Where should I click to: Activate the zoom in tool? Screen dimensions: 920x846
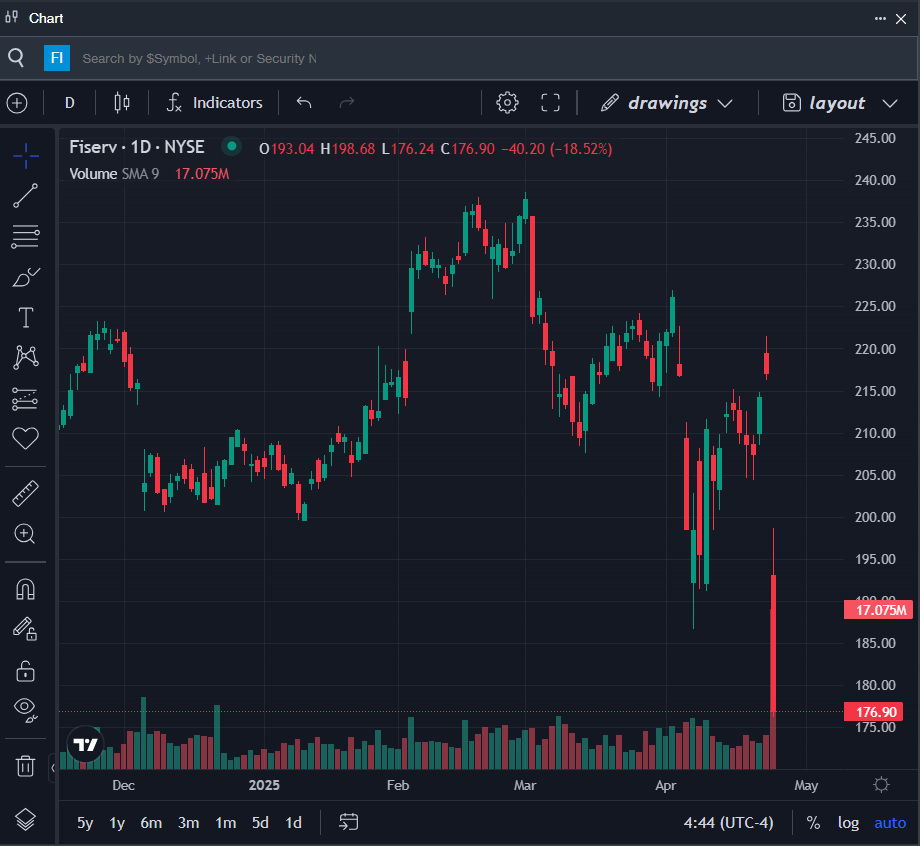coord(26,534)
